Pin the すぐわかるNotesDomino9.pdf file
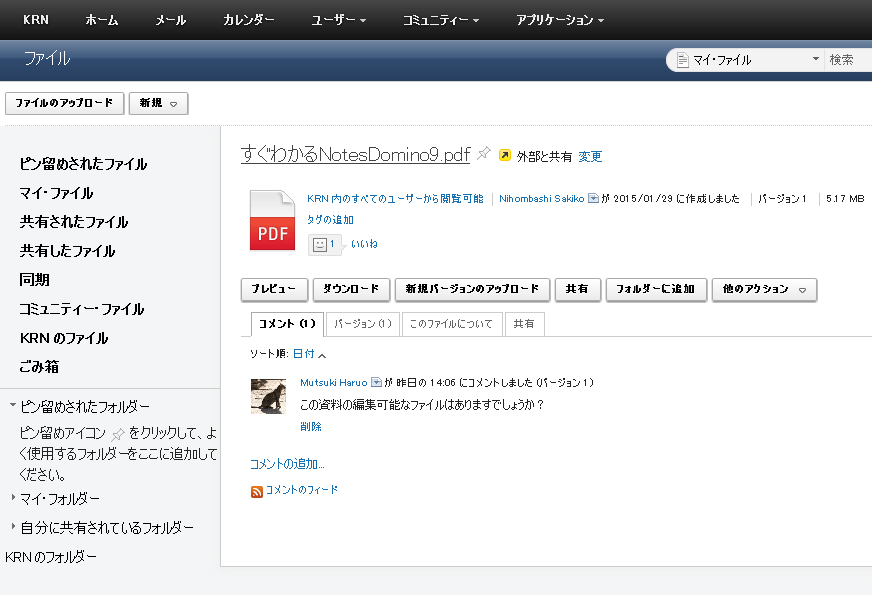This screenshot has width=872, height=595. pyautogui.click(x=484, y=154)
